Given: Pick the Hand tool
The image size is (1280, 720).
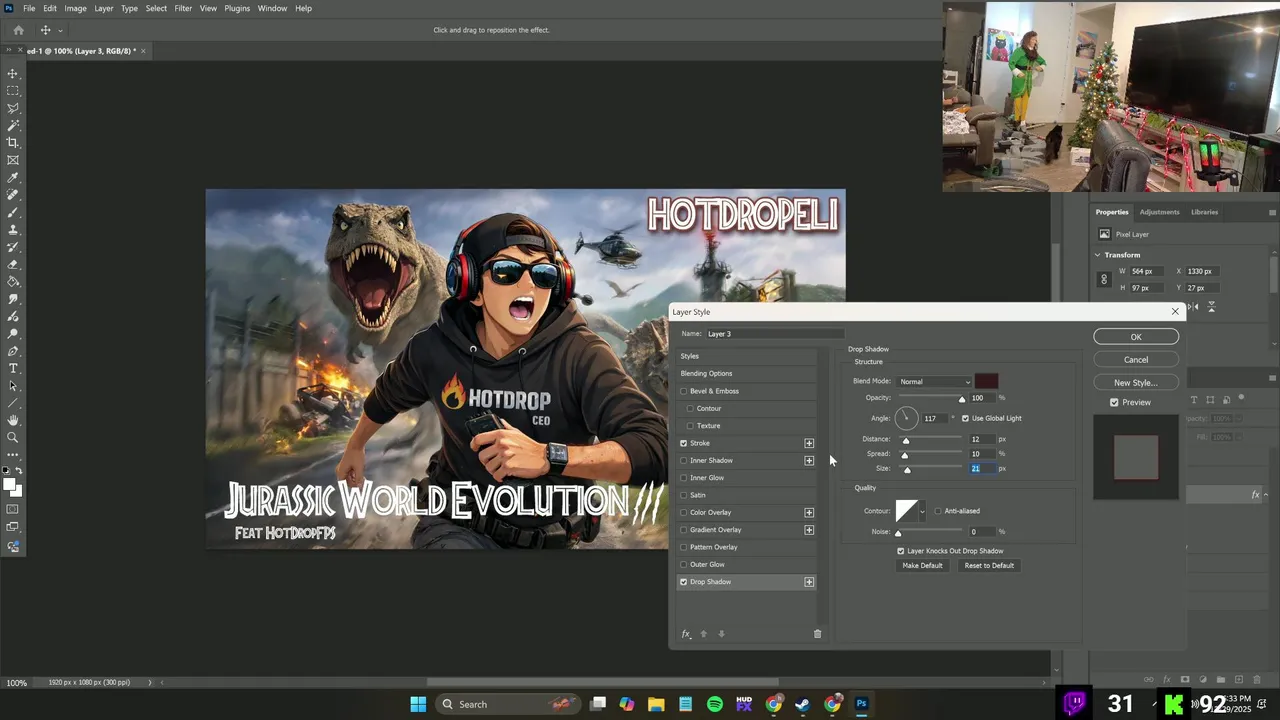Looking at the screenshot, I should (x=13, y=420).
